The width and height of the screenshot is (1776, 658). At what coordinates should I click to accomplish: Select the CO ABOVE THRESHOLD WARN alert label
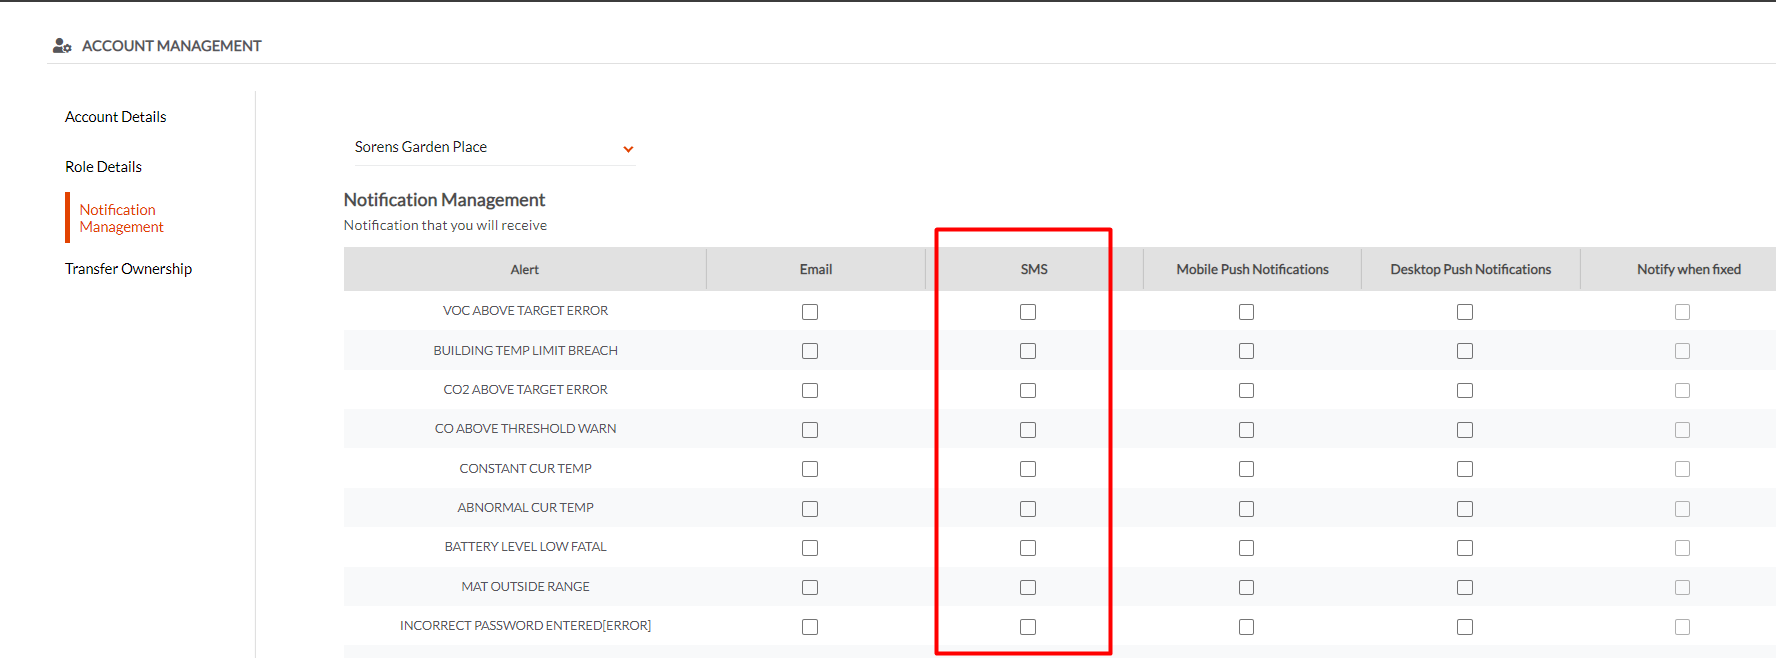click(x=526, y=429)
